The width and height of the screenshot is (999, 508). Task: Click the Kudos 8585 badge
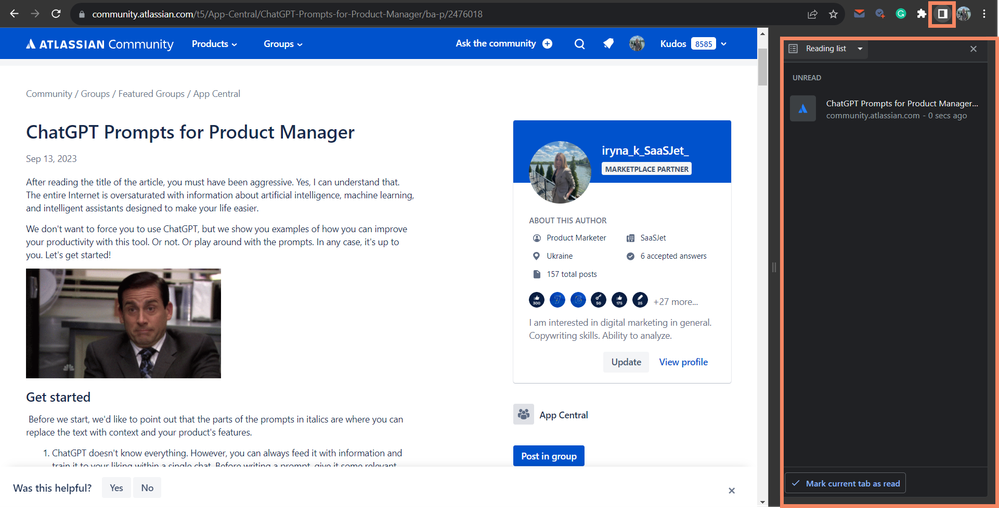click(703, 44)
